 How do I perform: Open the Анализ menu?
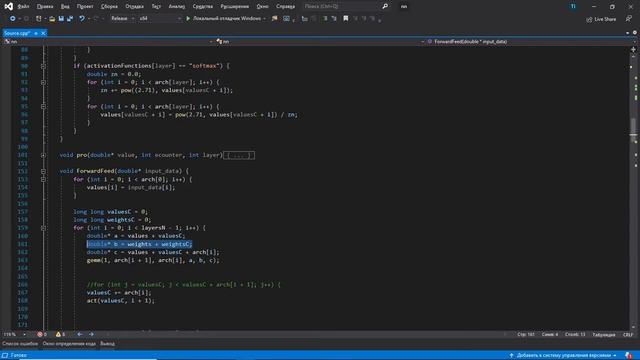coord(176,7)
